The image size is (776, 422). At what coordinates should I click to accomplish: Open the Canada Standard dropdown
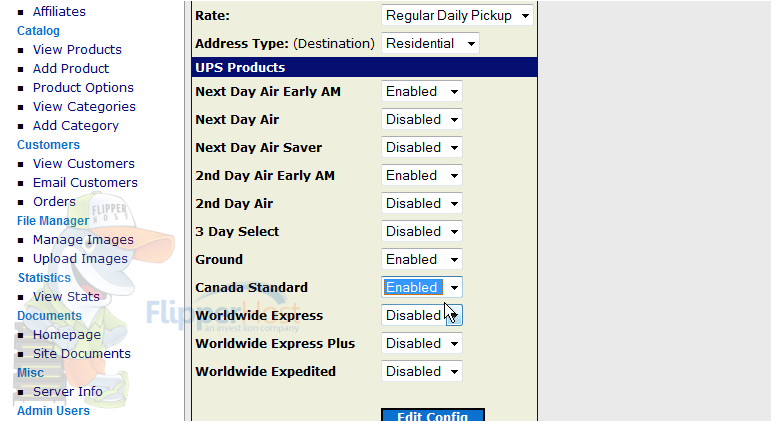pyautogui.click(x=422, y=287)
